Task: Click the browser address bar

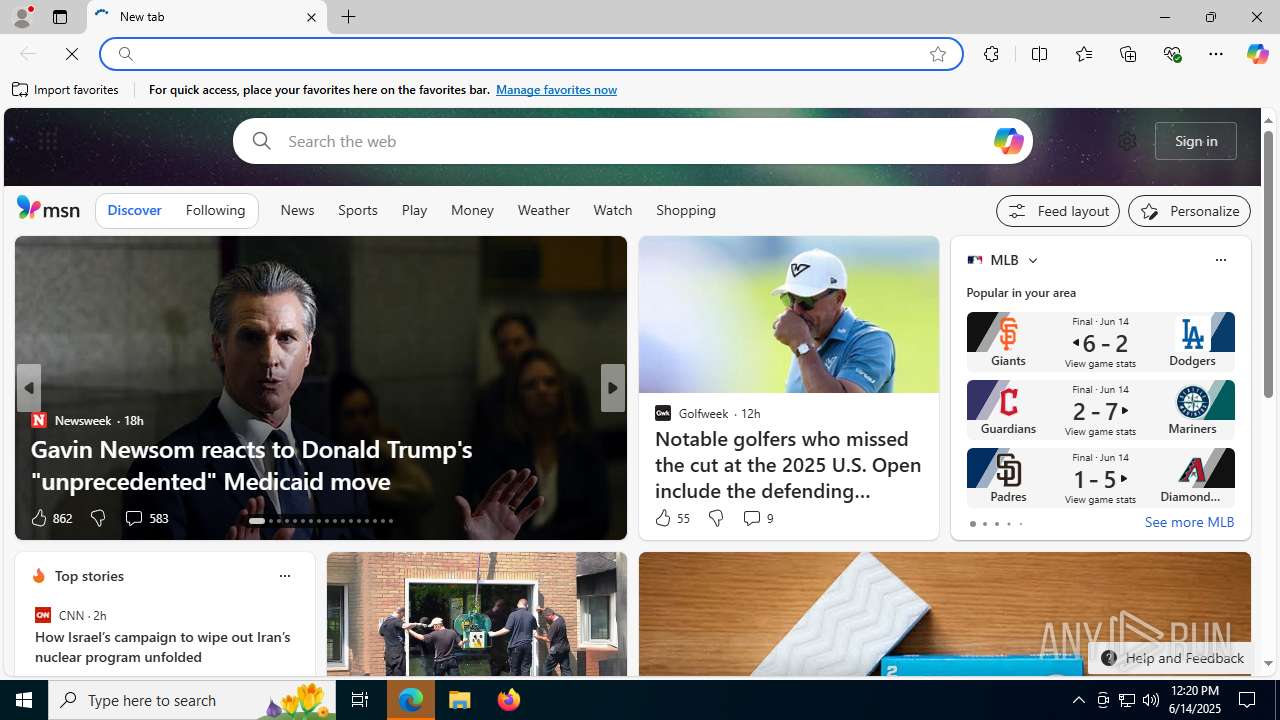Action: tap(530, 54)
